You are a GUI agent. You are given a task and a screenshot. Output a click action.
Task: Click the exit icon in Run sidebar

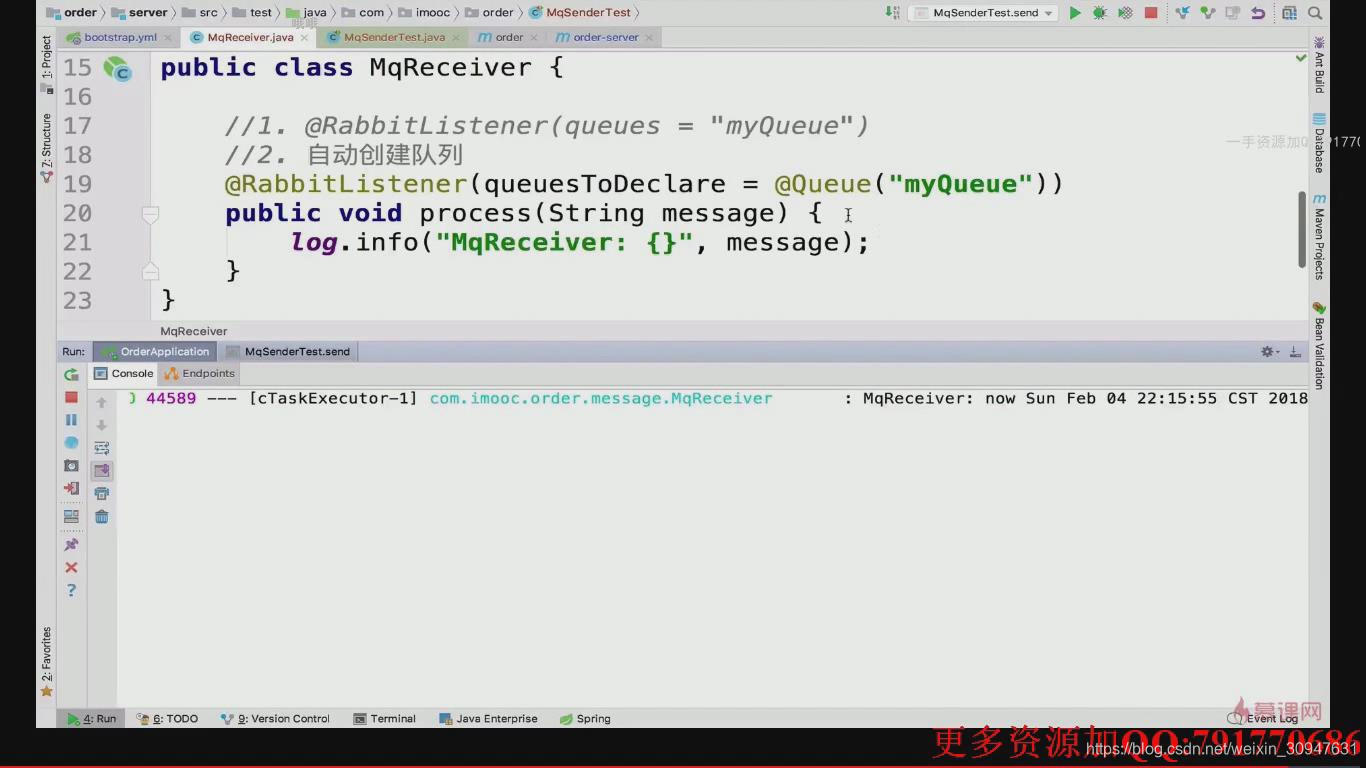click(71, 489)
